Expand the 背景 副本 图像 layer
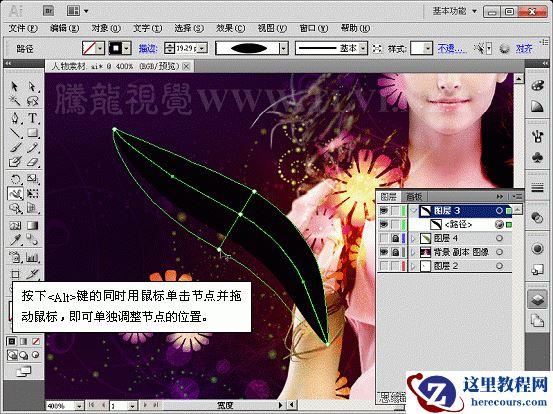The height and width of the screenshot is (414, 553). click(413, 252)
